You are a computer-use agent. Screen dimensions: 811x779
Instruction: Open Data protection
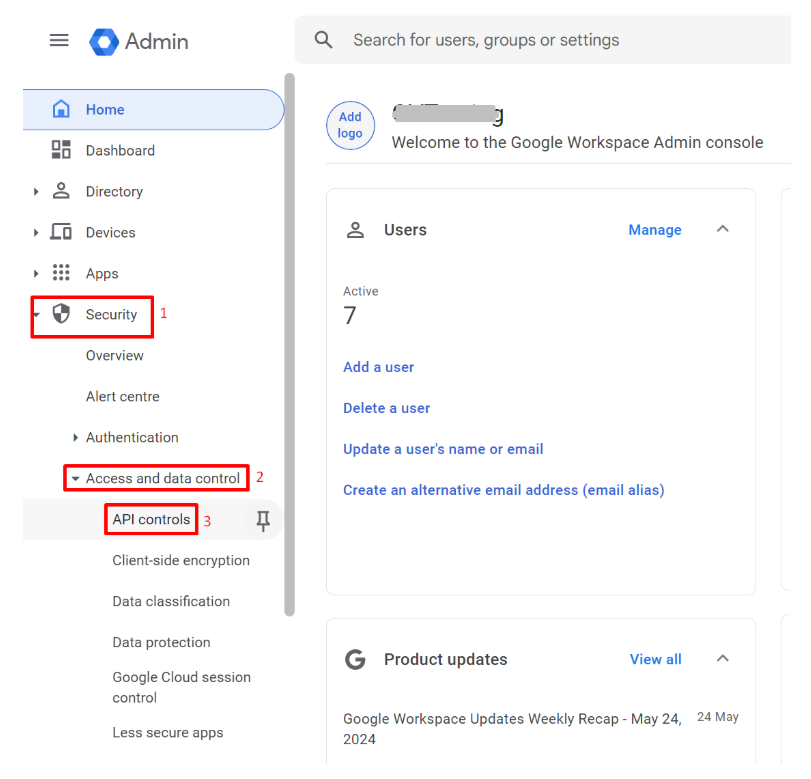click(x=161, y=642)
